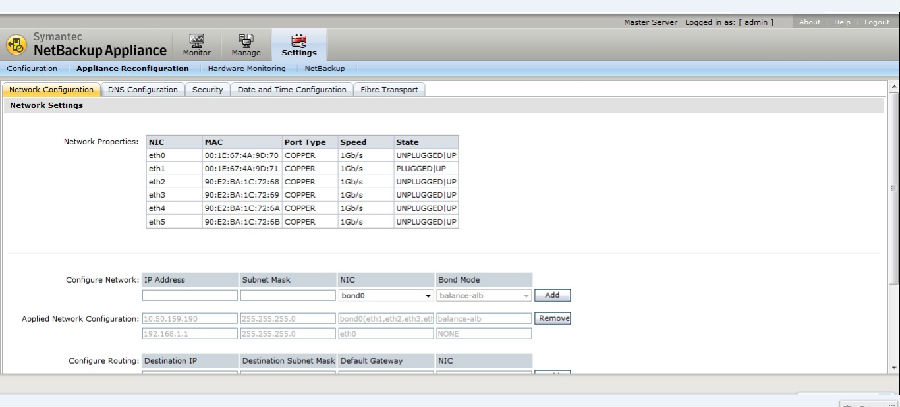Click the eth5 row NIC cell
Screen dimensions: 900x407
[x=174, y=222]
